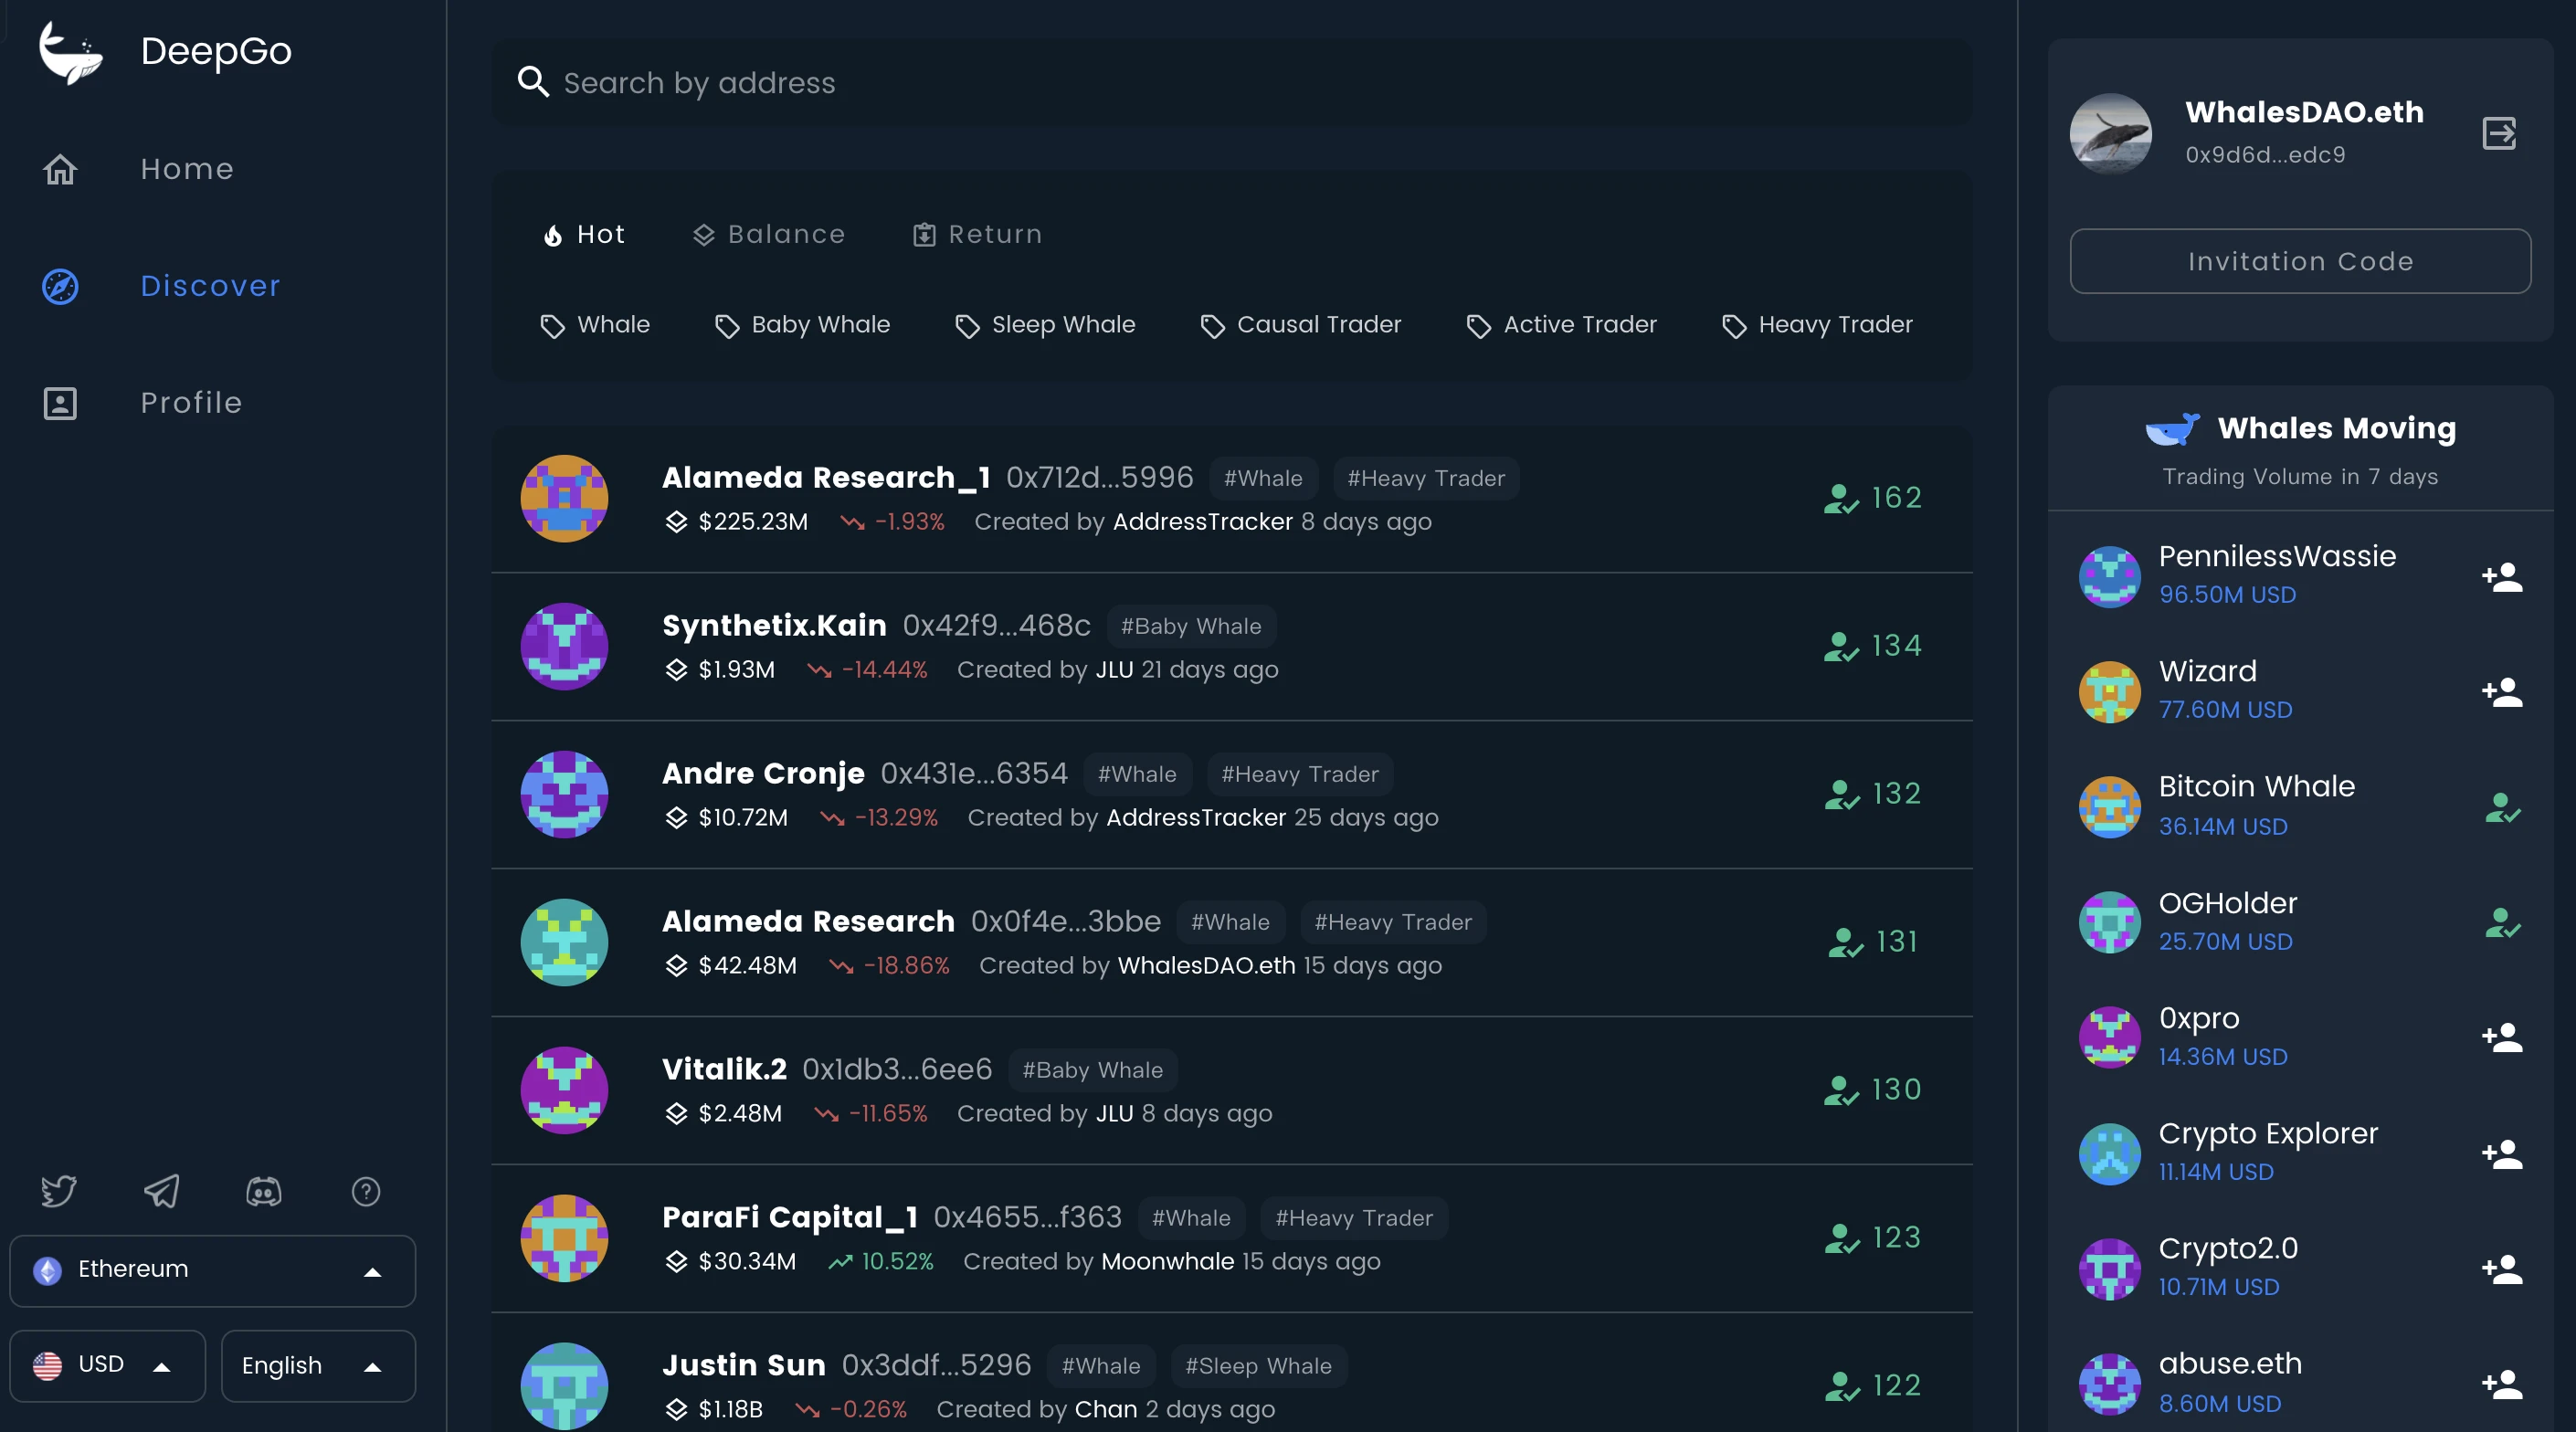Click the Discover compass icon

tap(60, 286)
